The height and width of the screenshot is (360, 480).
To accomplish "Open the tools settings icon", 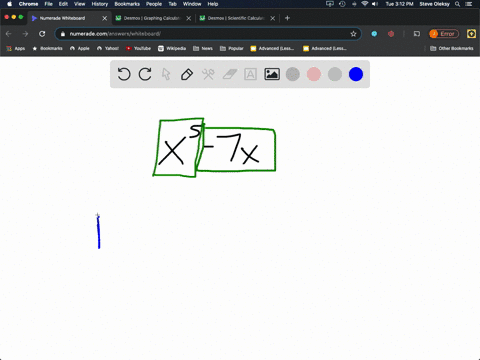I will (x=208, y=74).
